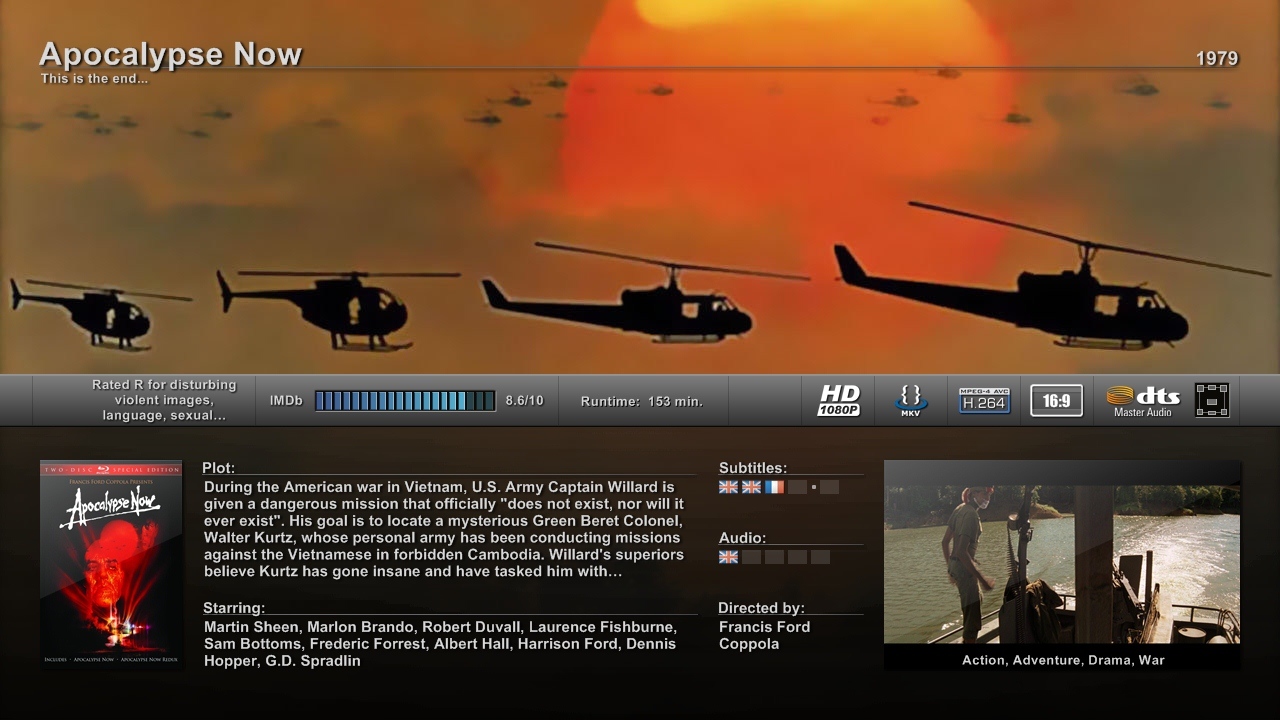Click Harrison Ford in the cast list

(x=567, y=644)
